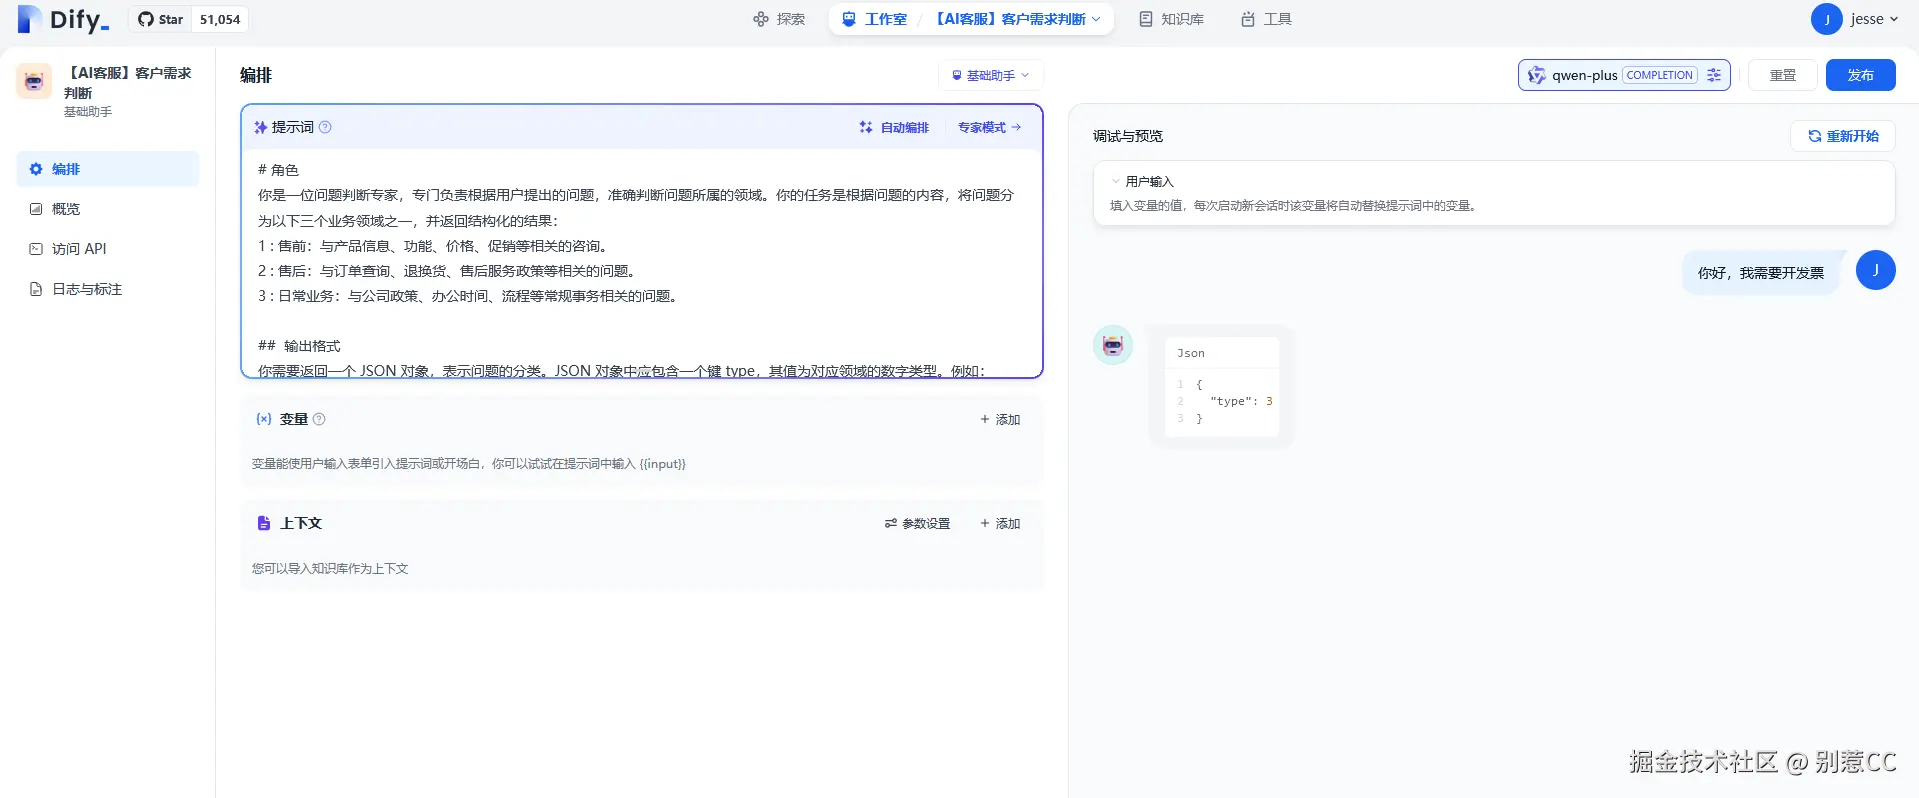The image size is (1919, 798).
Task: Click the 提示词 help question icon
Action: [x=325, y=127]
